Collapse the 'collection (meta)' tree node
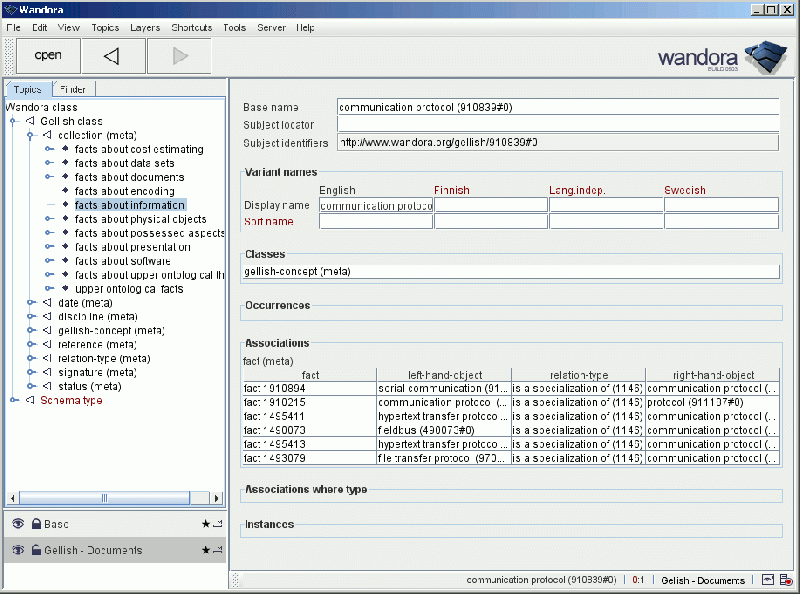 coord(31,135)
